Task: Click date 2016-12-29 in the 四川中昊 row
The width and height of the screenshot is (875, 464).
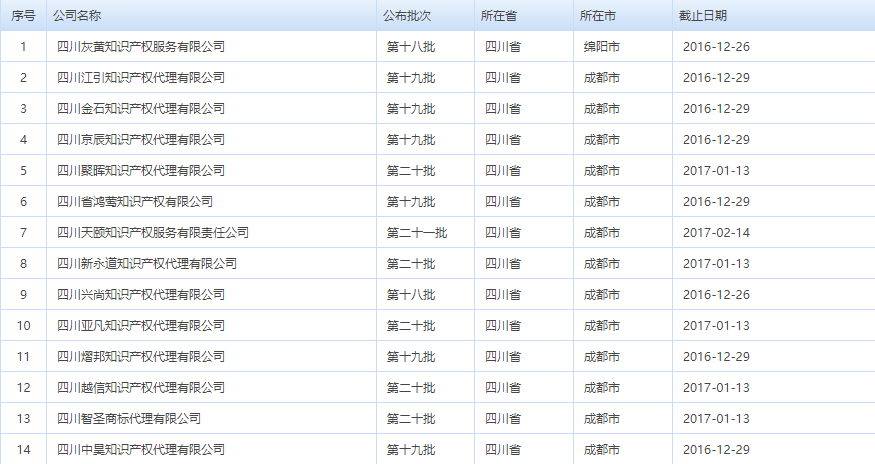Action: [716, 449]
